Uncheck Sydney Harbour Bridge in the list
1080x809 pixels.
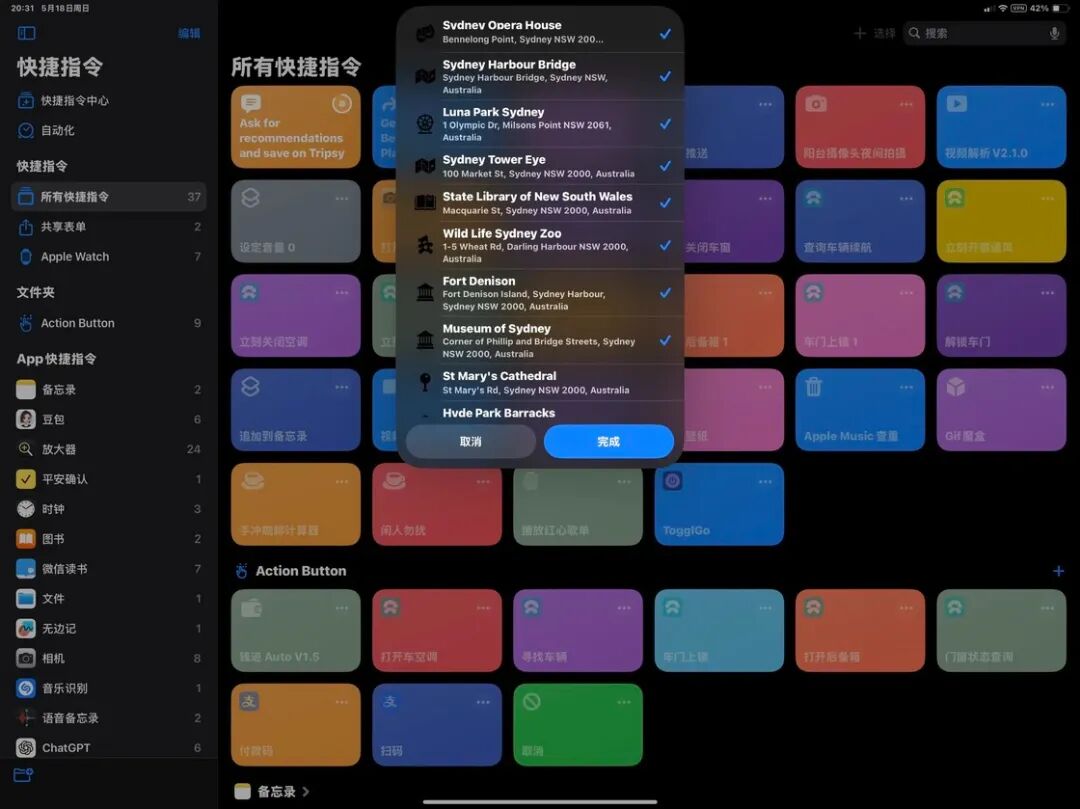(665, 76)
